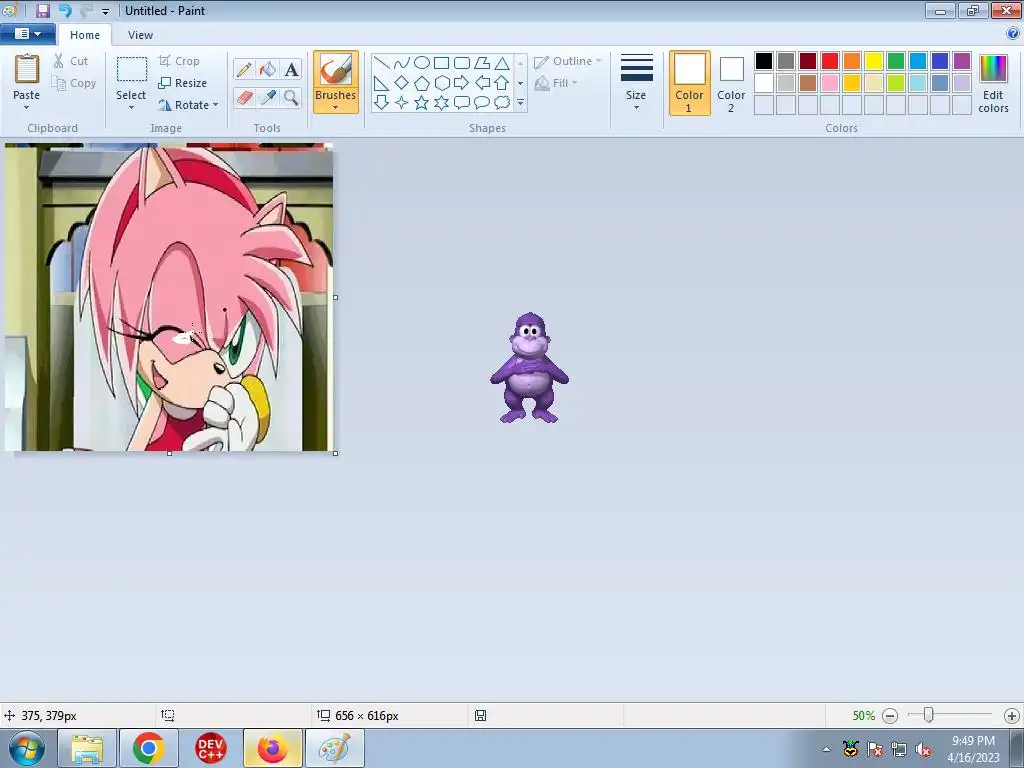Select the Pencil tool

pos(244,69)
